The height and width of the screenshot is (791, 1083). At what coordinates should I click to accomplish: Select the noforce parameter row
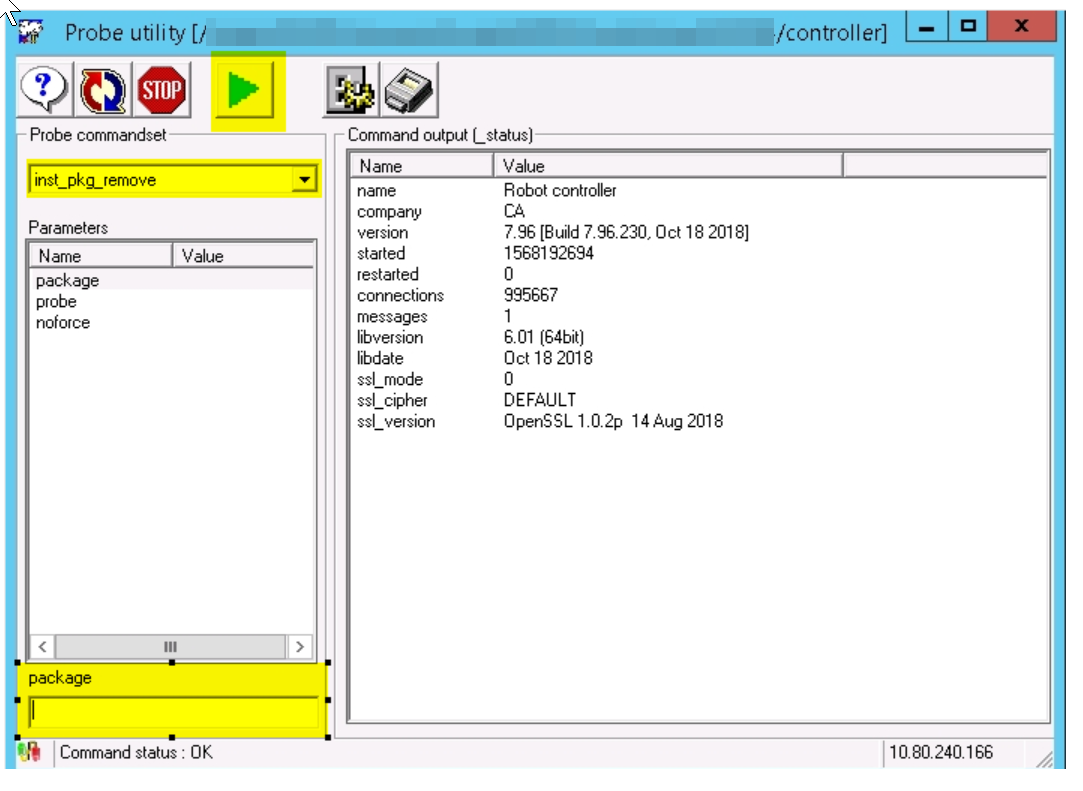63,323
